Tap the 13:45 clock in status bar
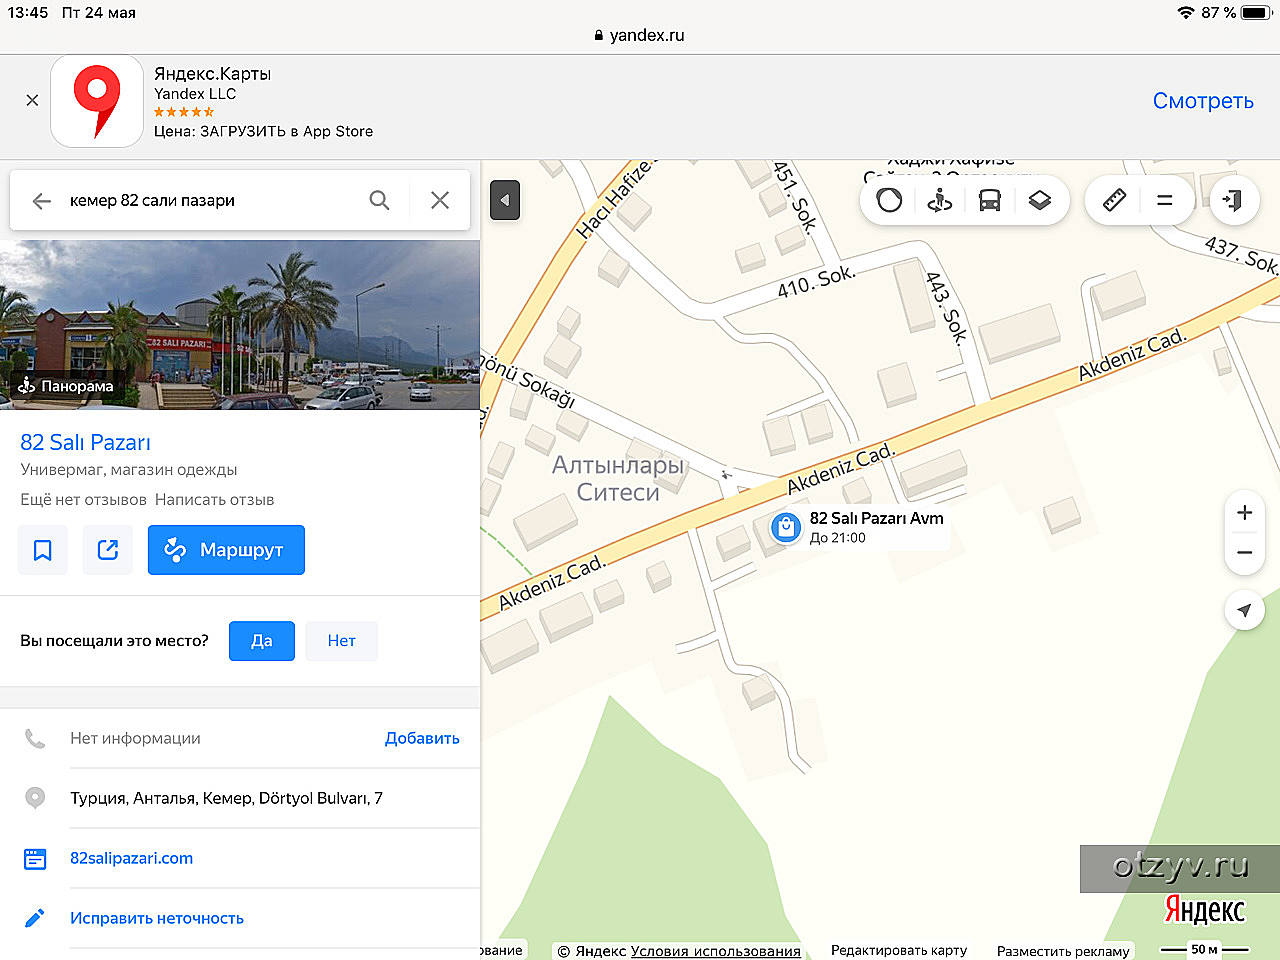Screen dimensions: 1280x960 [x=28, y=13]
